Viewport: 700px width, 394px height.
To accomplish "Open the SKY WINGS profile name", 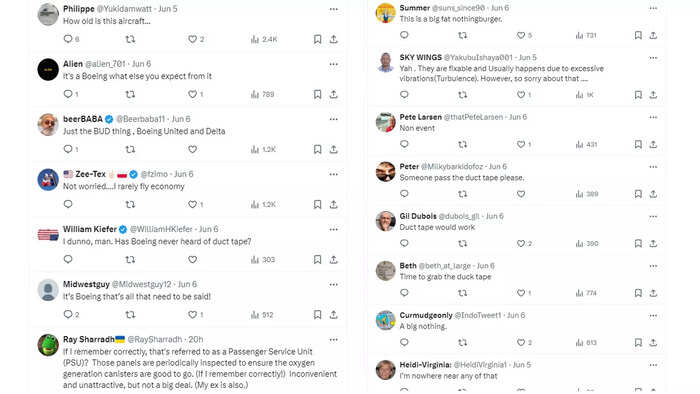I will click(x=421, y=57).
